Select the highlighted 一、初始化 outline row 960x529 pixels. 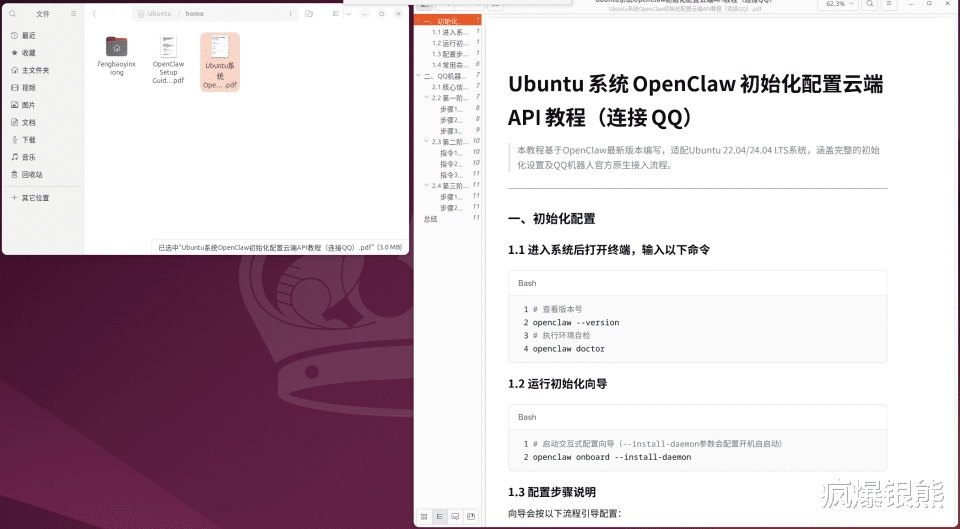point(448,21)
